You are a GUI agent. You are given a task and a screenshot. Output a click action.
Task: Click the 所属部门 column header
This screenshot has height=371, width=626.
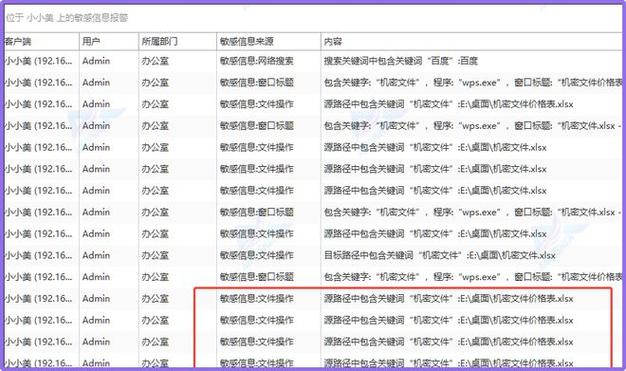pos(178,41)
